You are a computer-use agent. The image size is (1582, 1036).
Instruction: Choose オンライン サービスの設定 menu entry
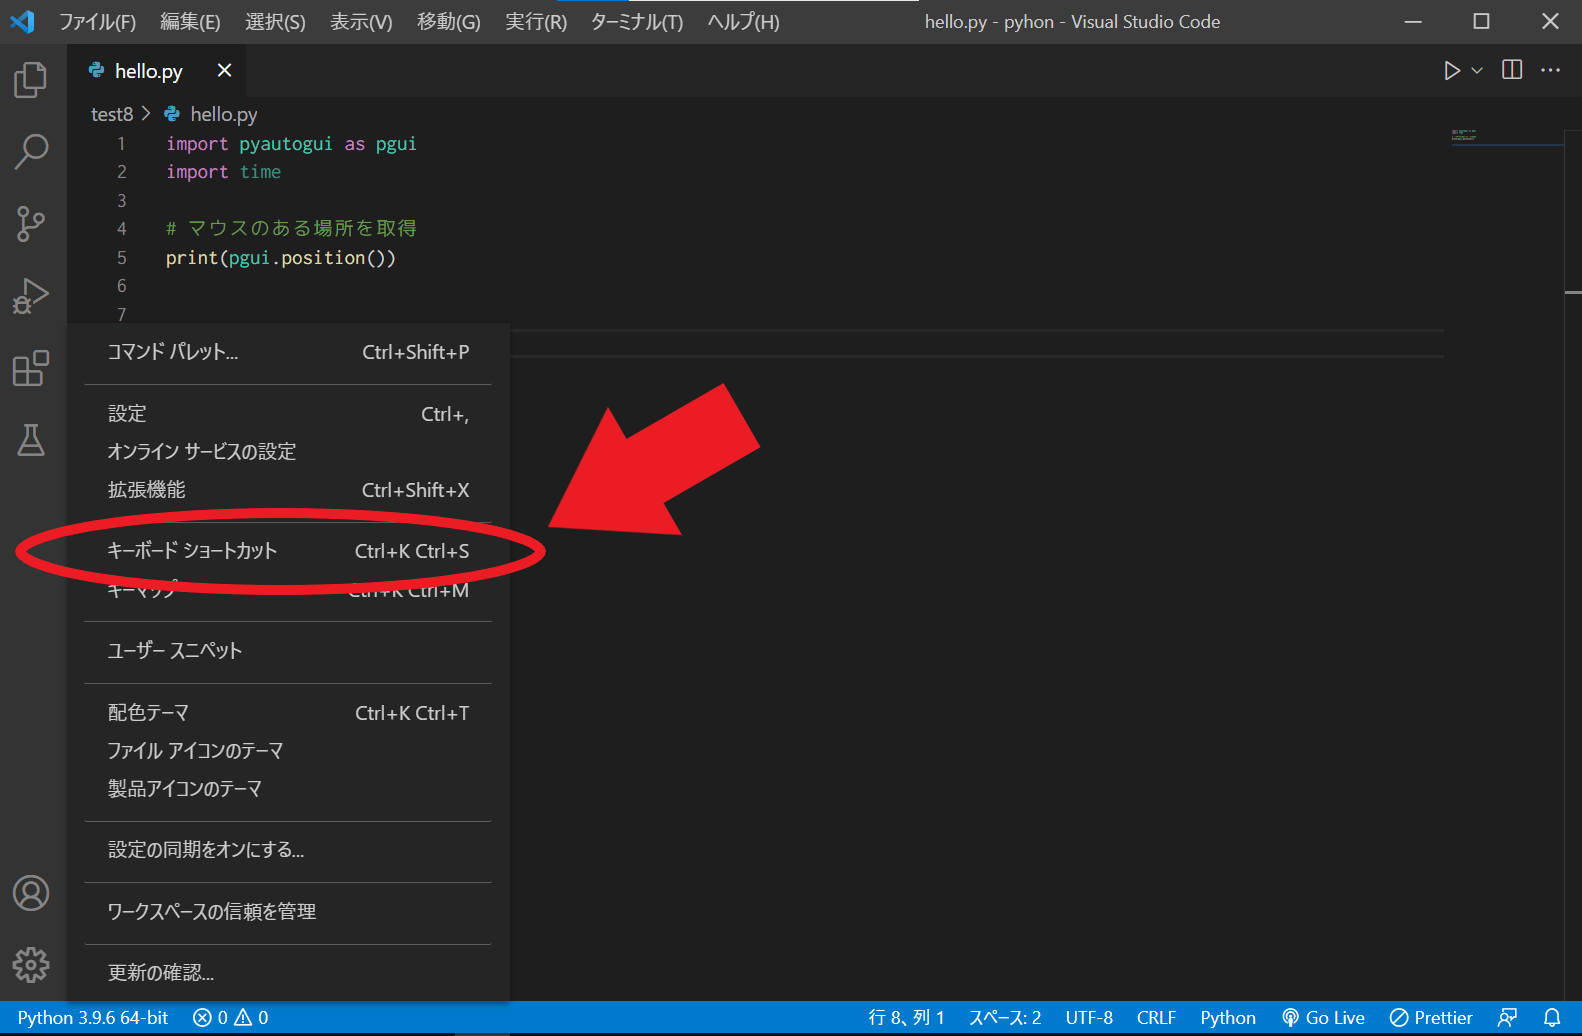click(288, 452)
